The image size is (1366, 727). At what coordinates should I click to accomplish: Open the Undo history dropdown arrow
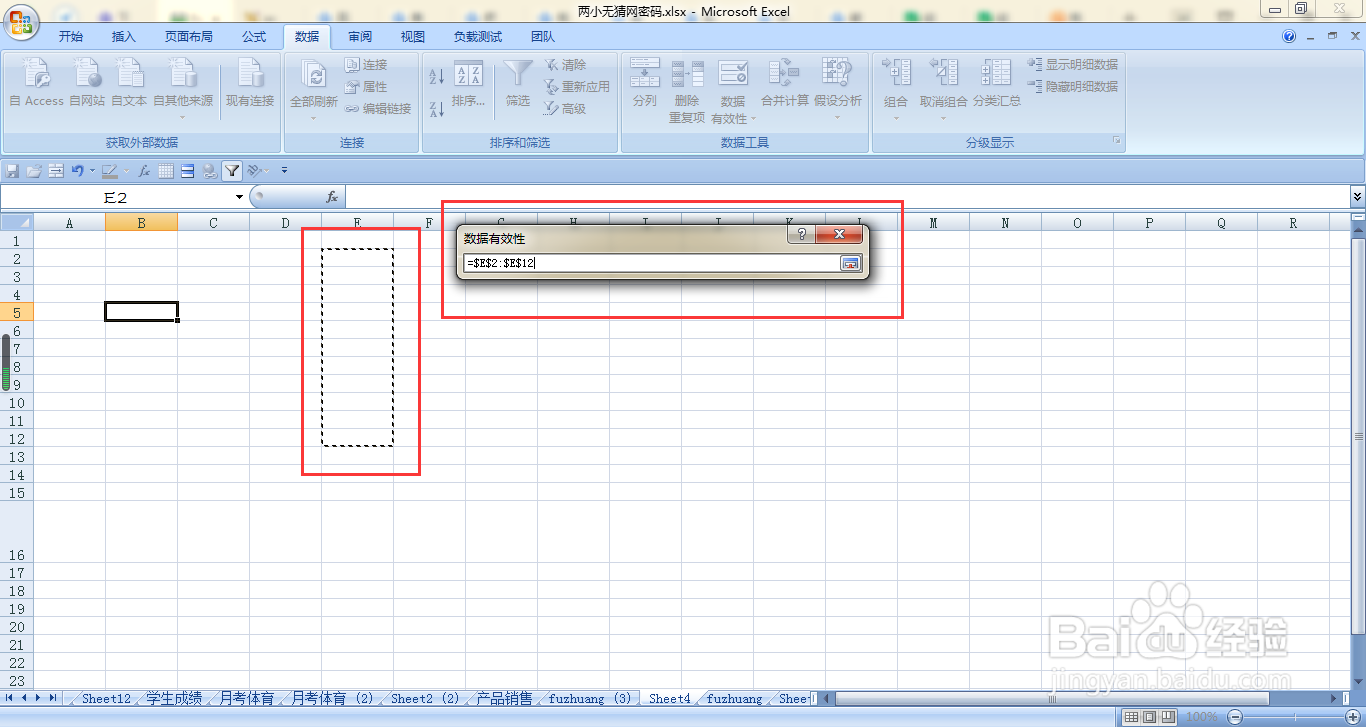click(92, 171)
